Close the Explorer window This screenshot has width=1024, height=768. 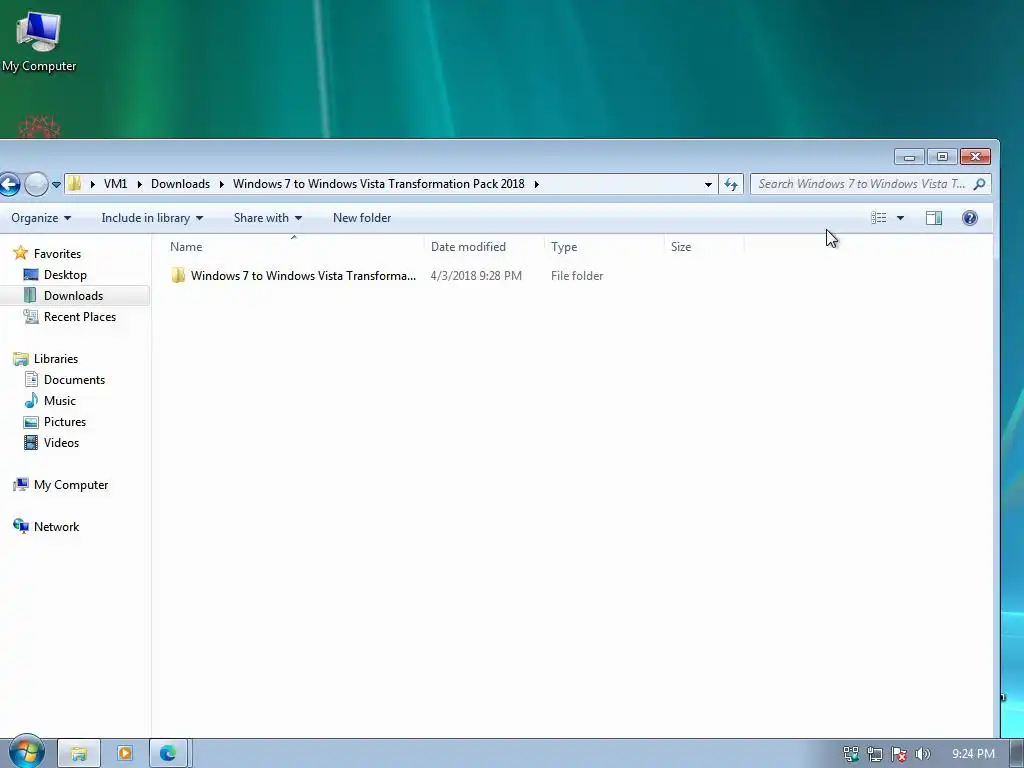tap(975, 157)
